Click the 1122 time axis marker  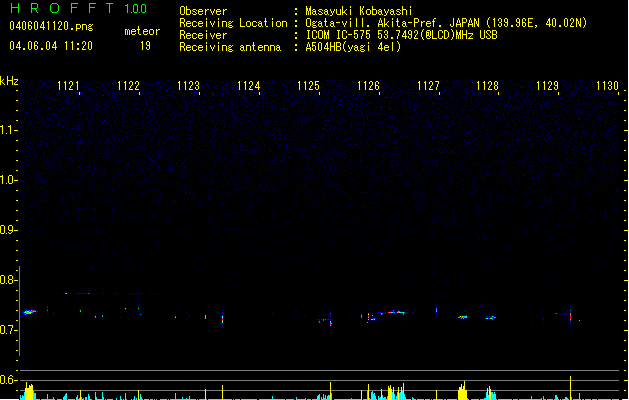[128, 86]
